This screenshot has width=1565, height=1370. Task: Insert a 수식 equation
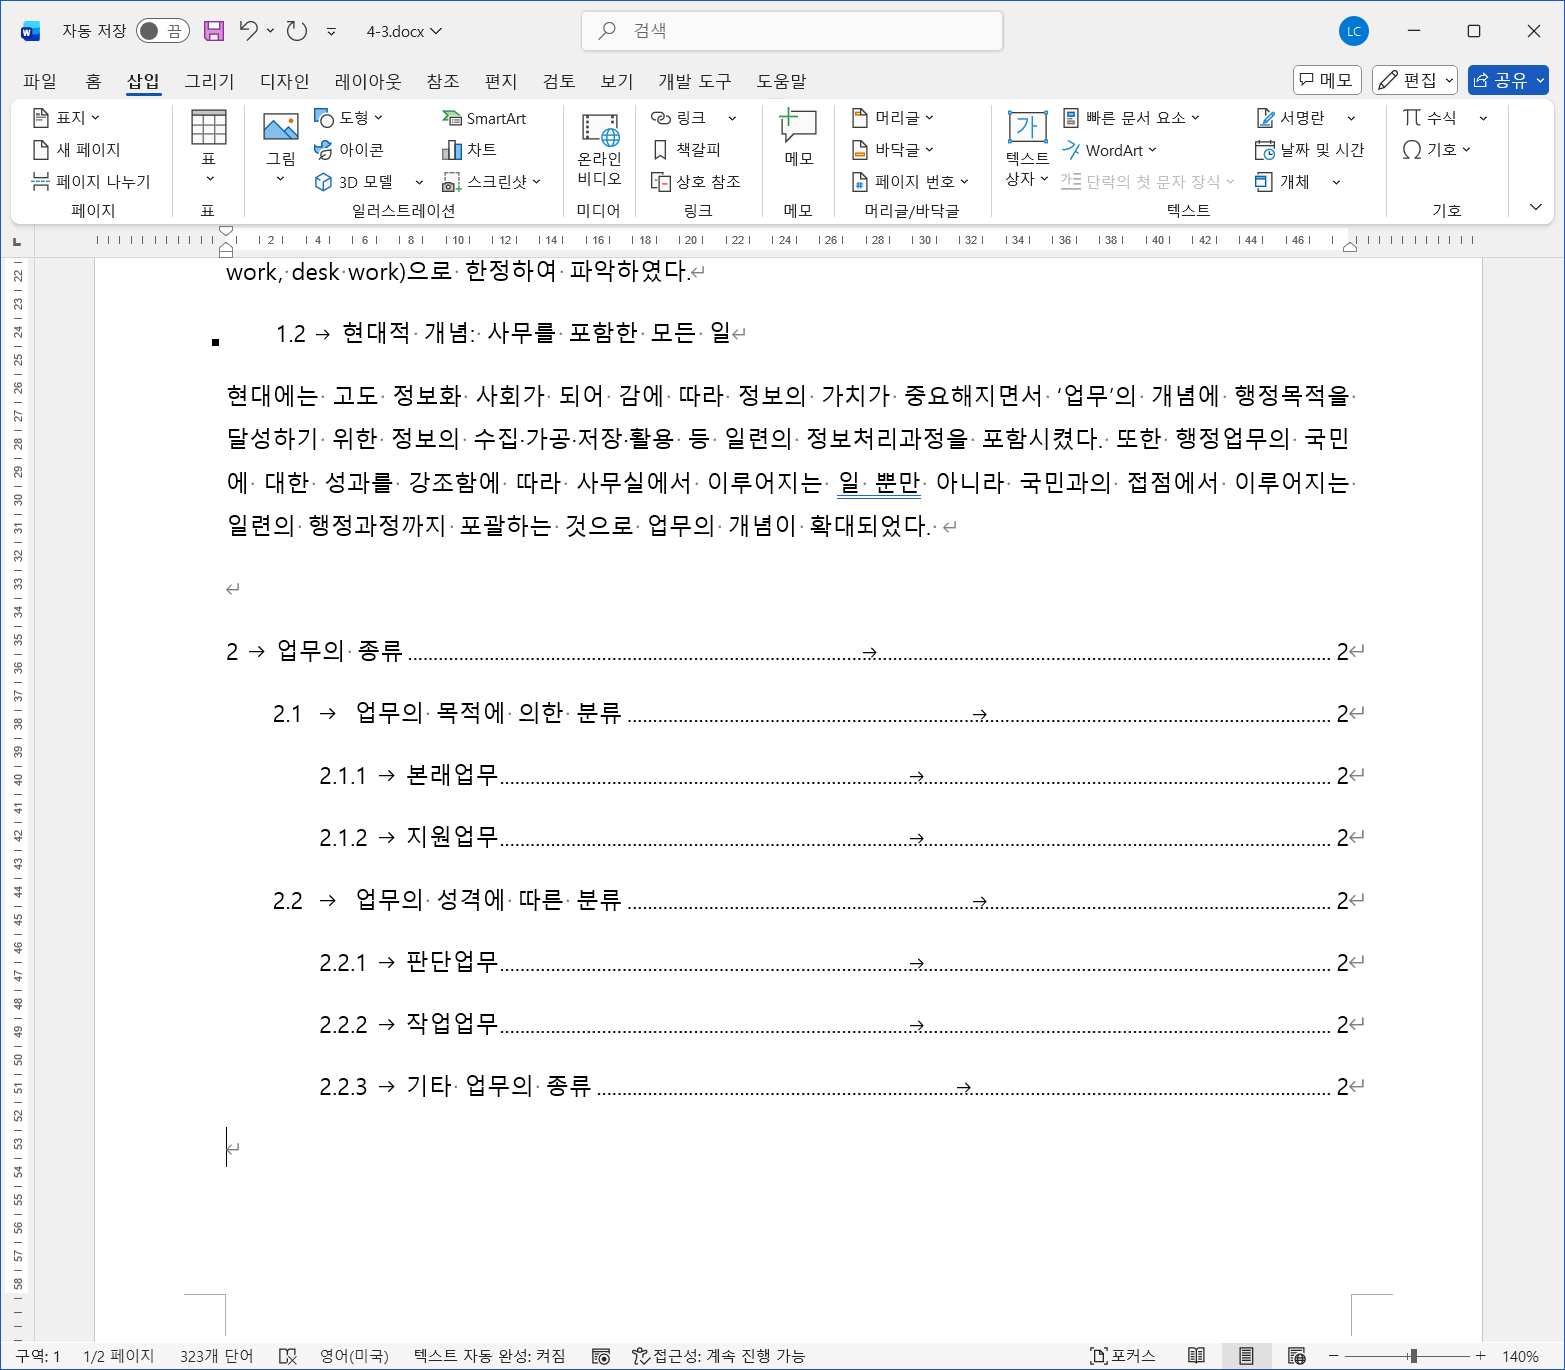(x=1430, y=118)
